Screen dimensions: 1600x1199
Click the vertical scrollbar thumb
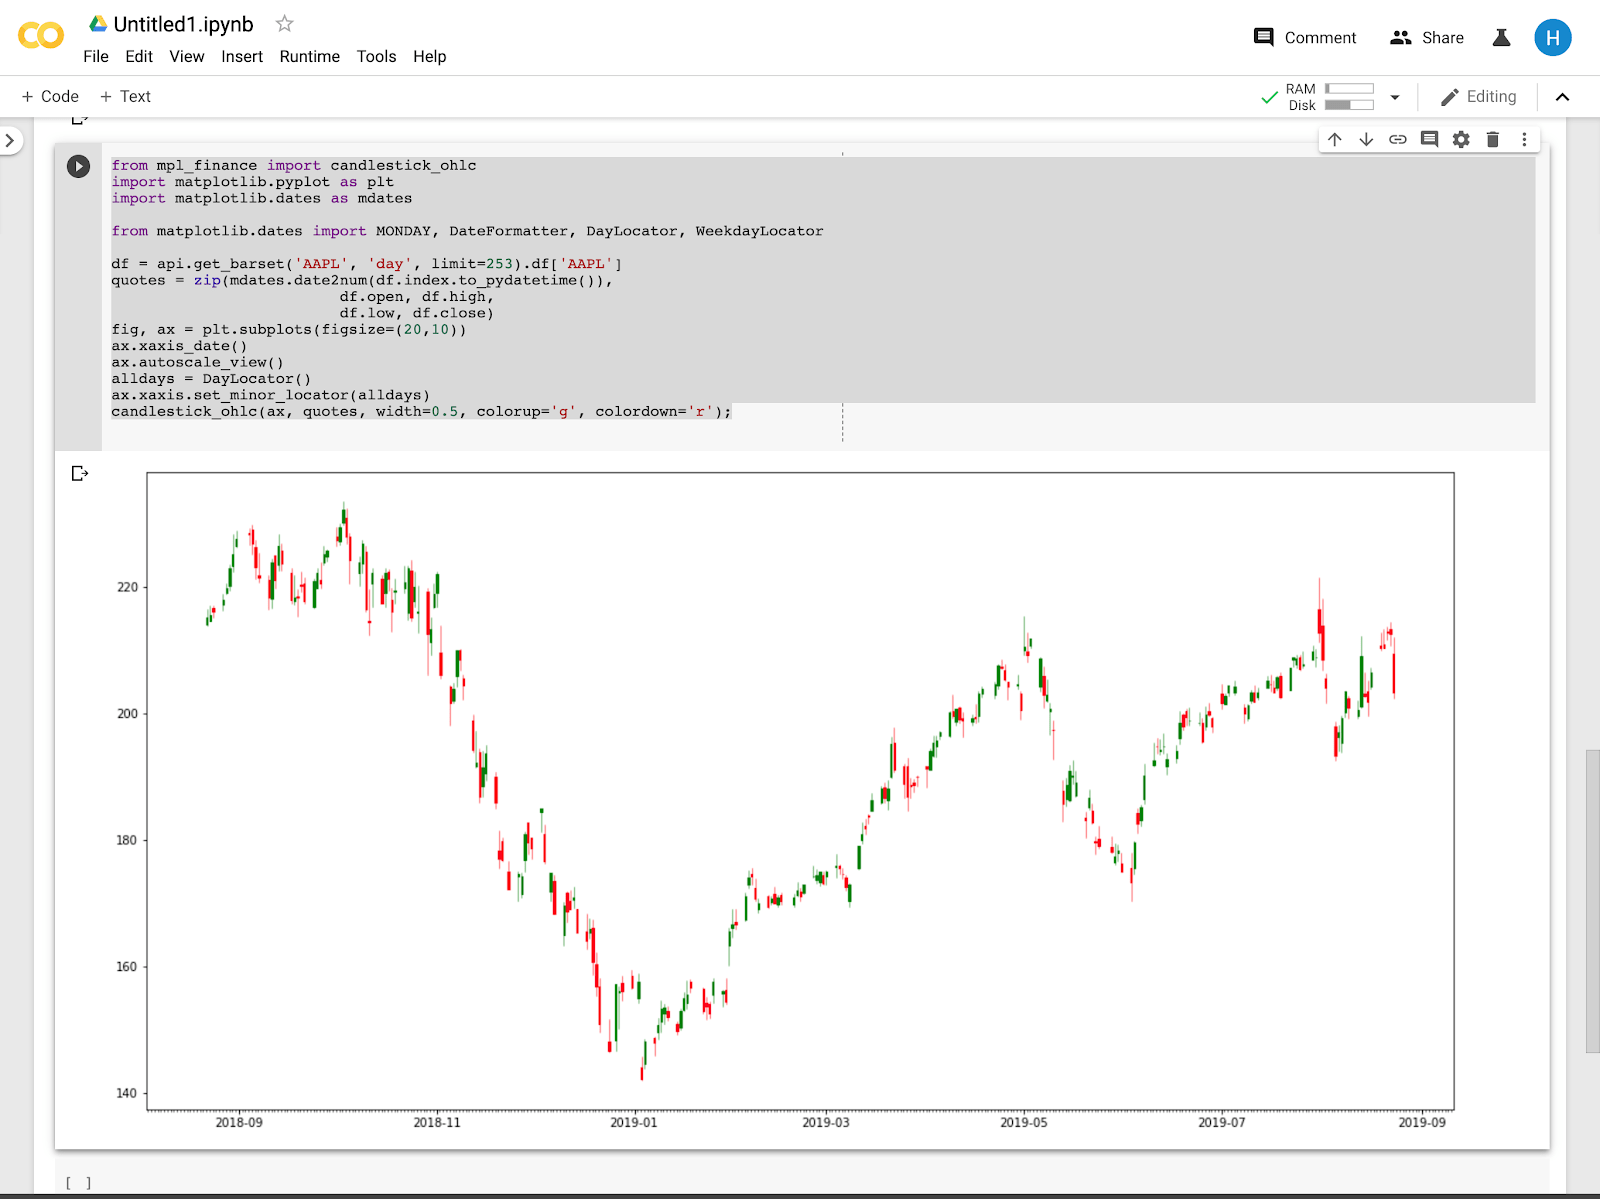(x=1592, y=900)
